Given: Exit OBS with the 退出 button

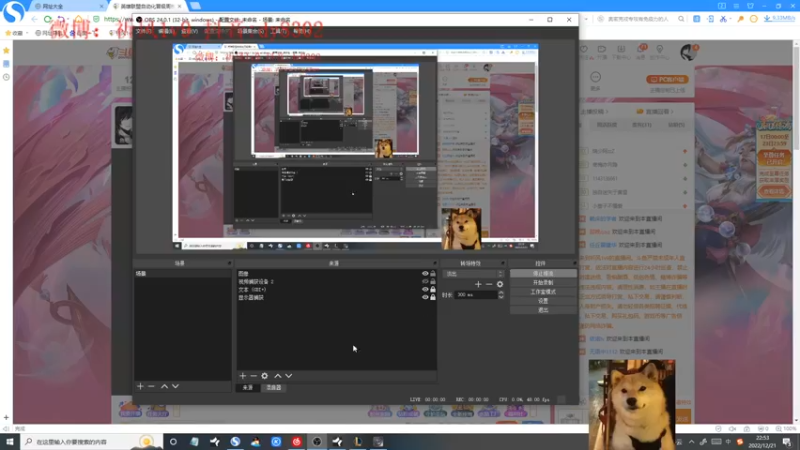Looking at the screenshot, I should 543,310.
